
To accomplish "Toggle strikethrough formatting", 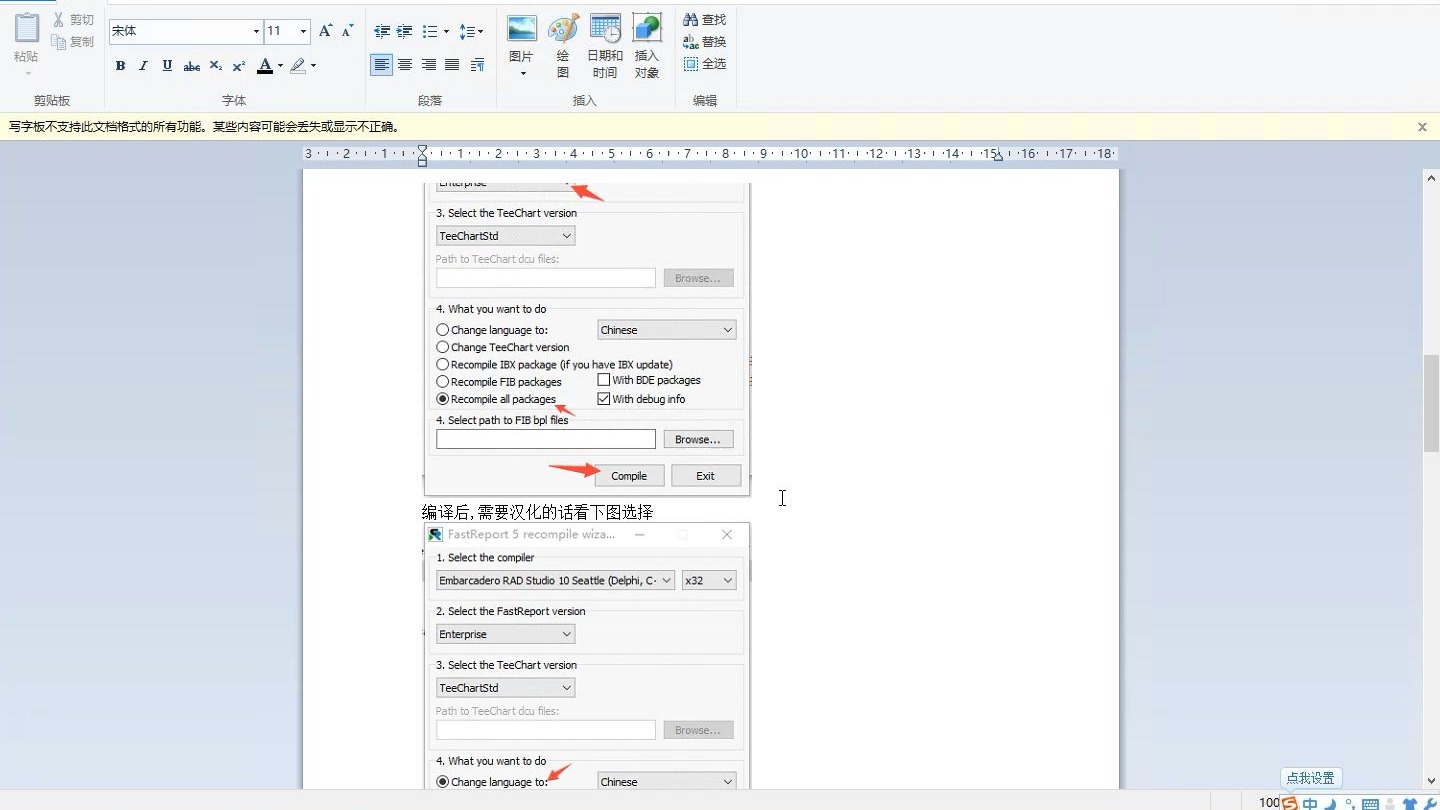I will [191, 66].
